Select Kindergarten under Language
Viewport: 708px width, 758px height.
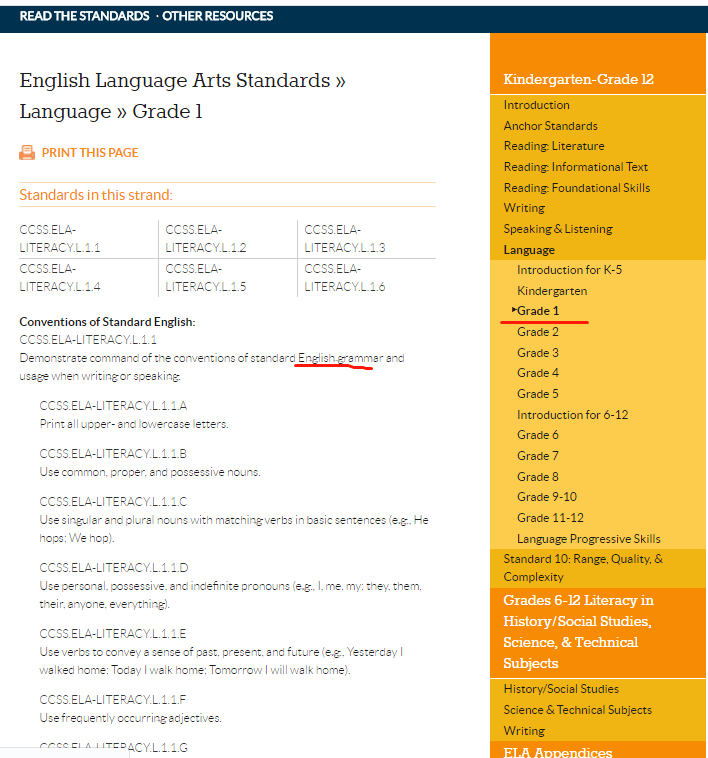point(552,291)
